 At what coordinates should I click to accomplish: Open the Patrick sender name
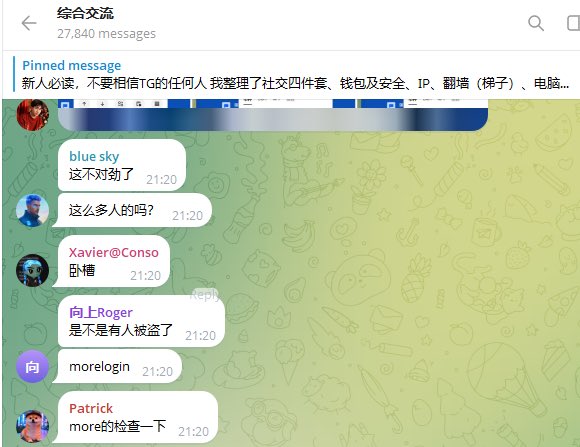(x=91, y=409)
